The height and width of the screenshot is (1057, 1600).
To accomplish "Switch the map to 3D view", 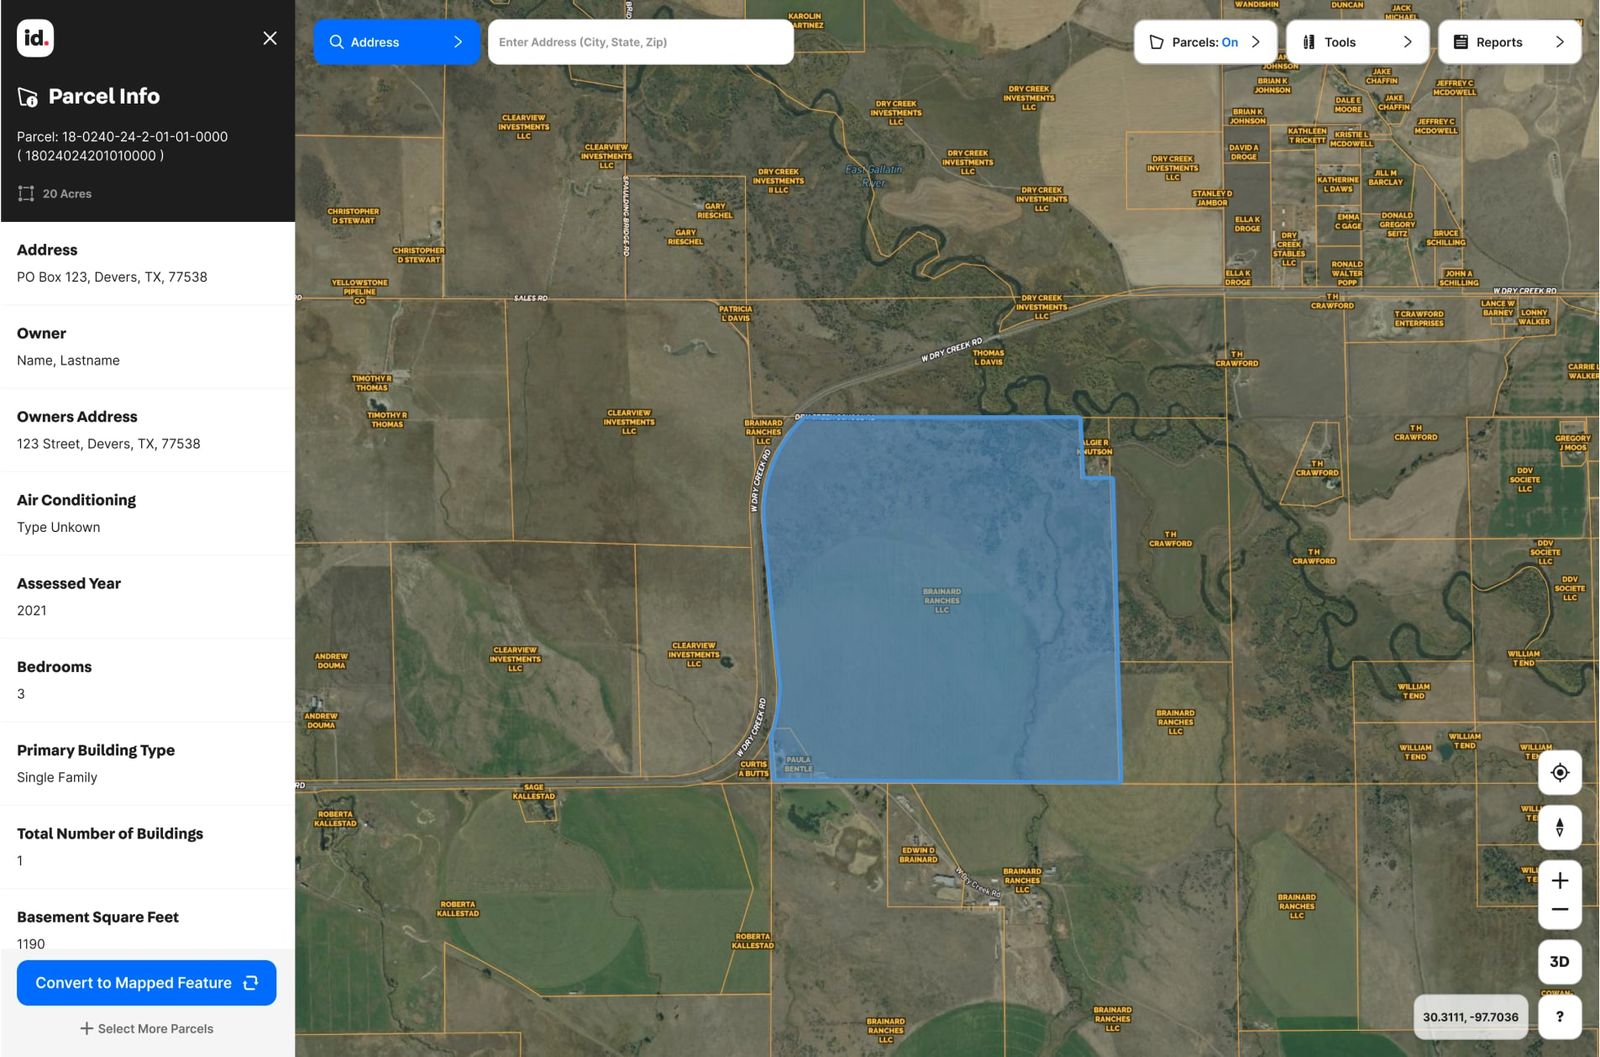I will point(1559,960).
